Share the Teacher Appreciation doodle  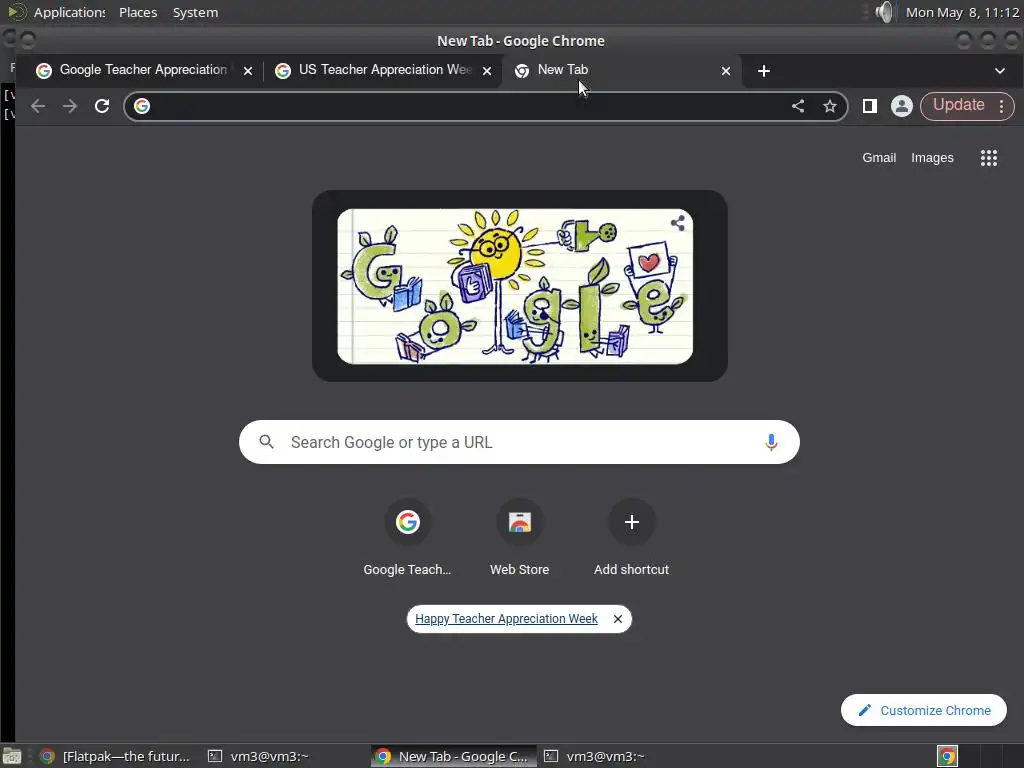[x=678, y=223]
